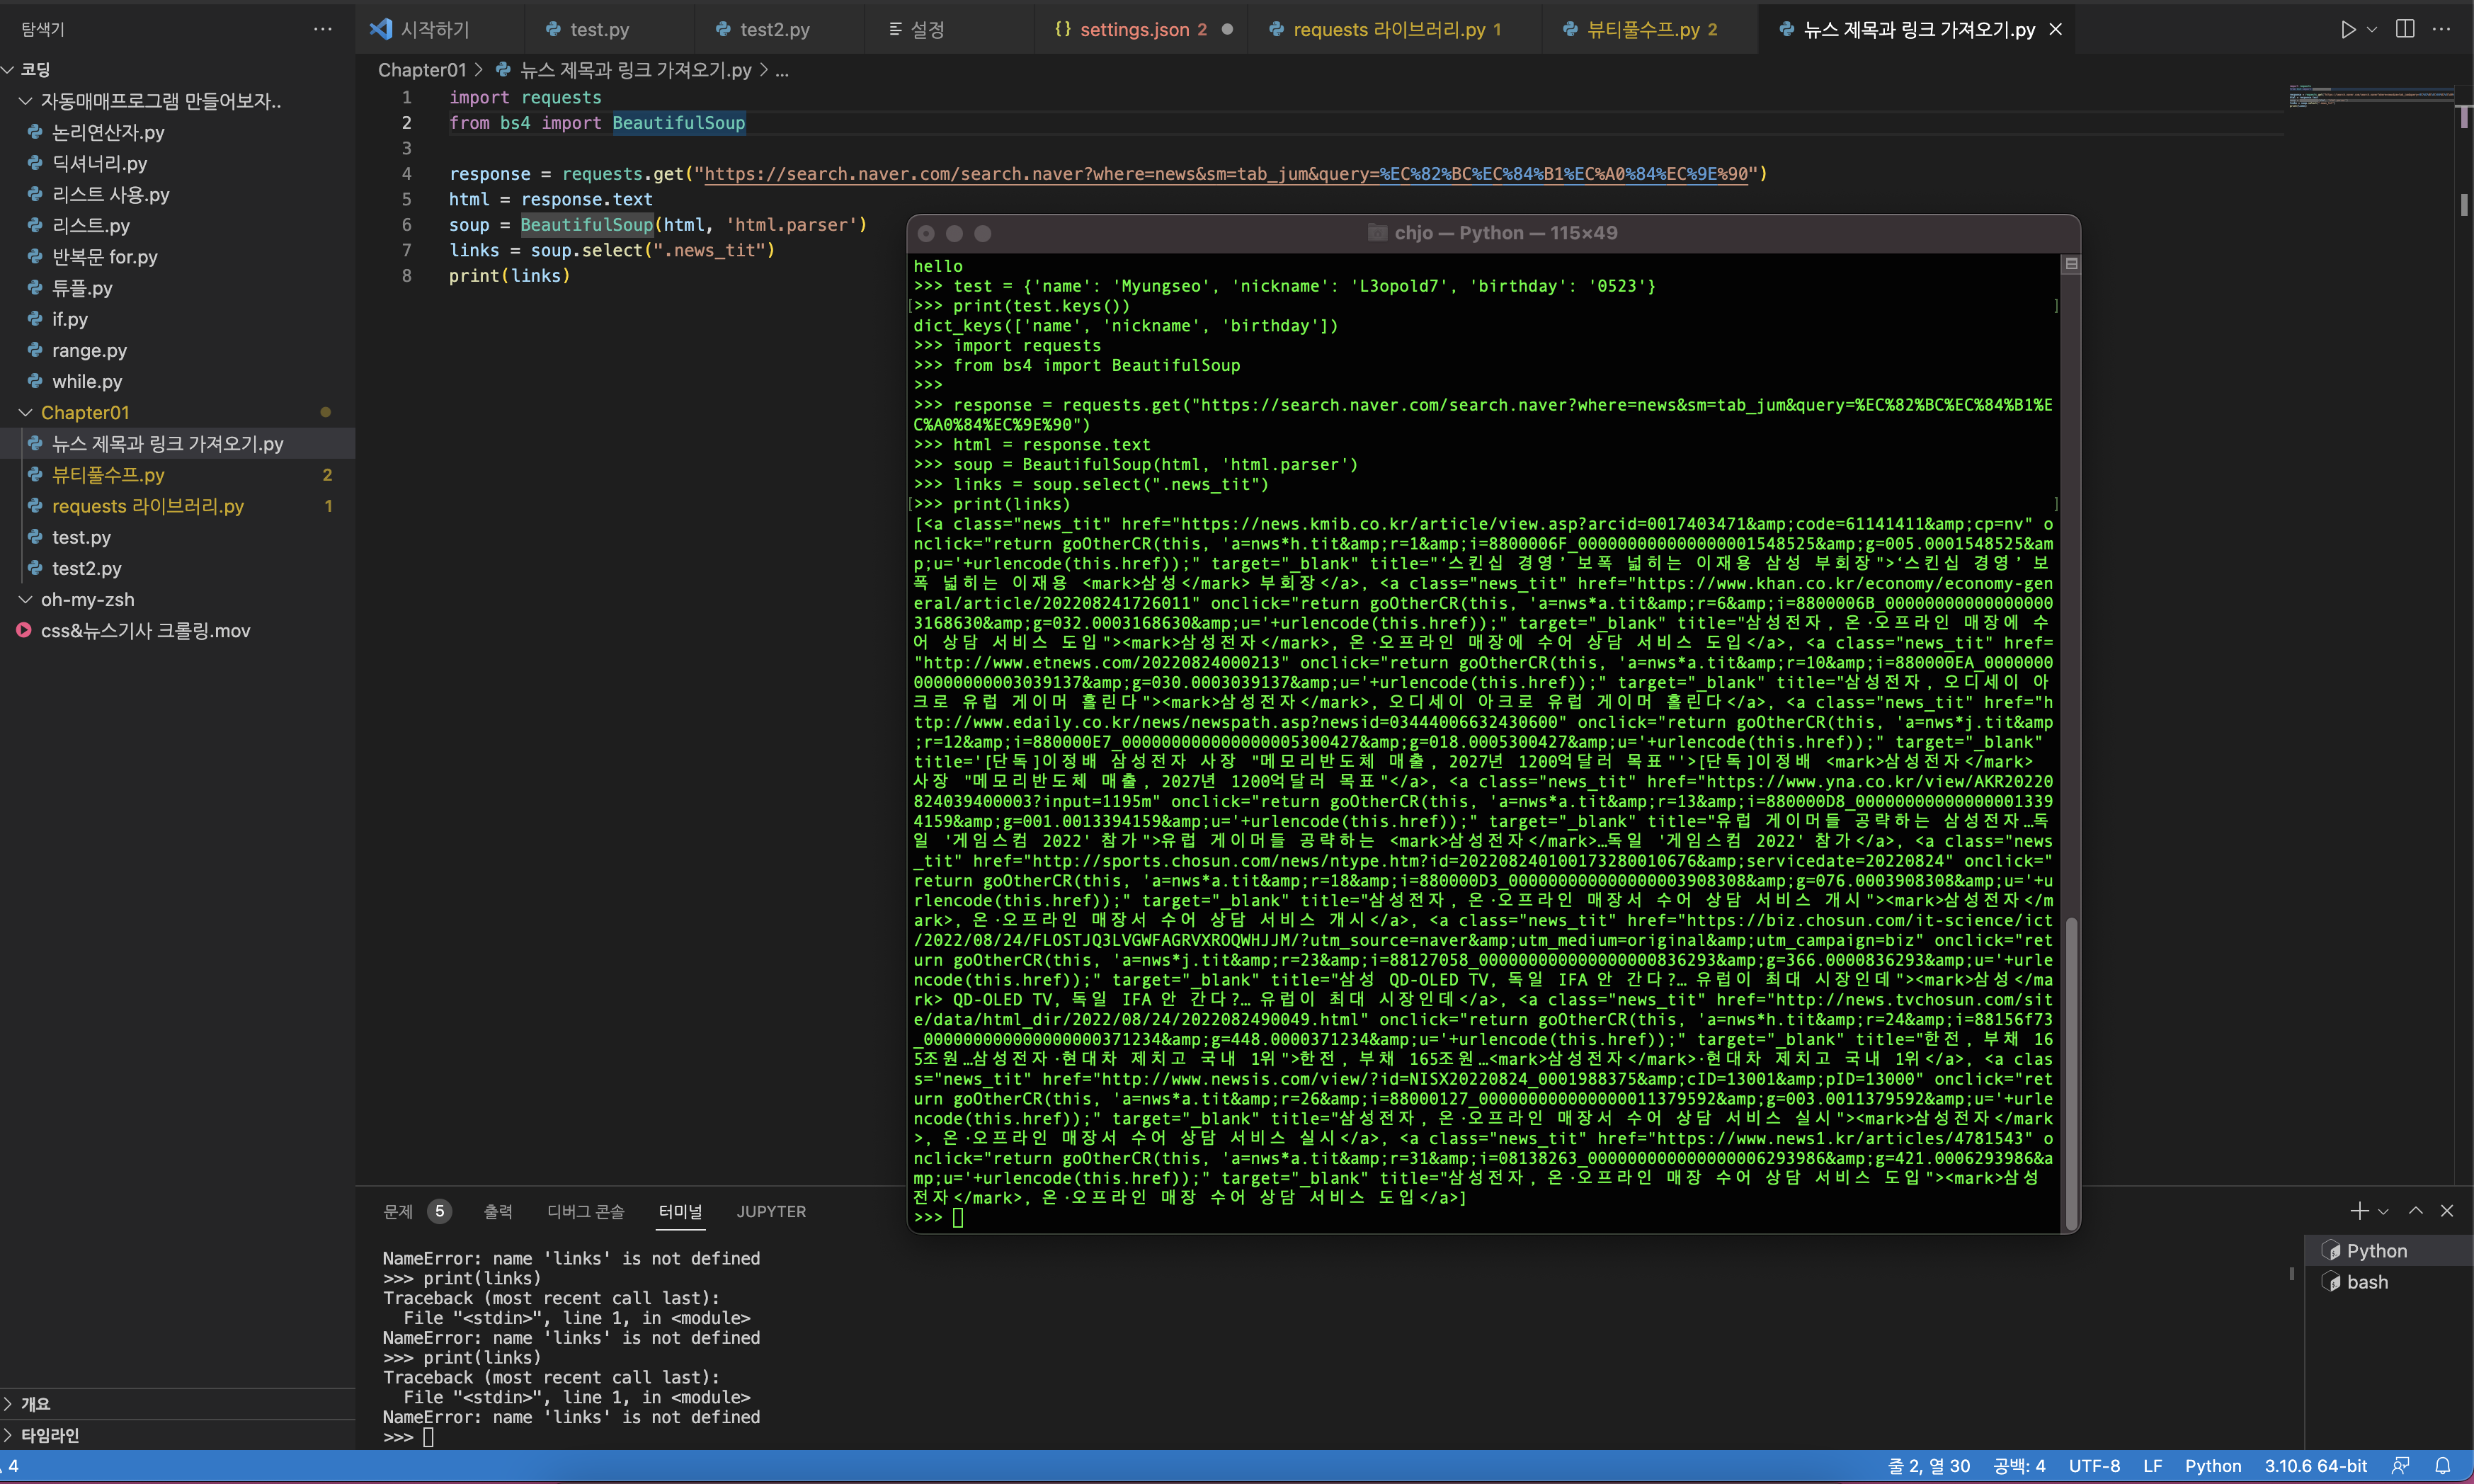Screen dimensions: 2474x1484
Task: Select the Python terminal instance
Action: click(2388, 1251)
